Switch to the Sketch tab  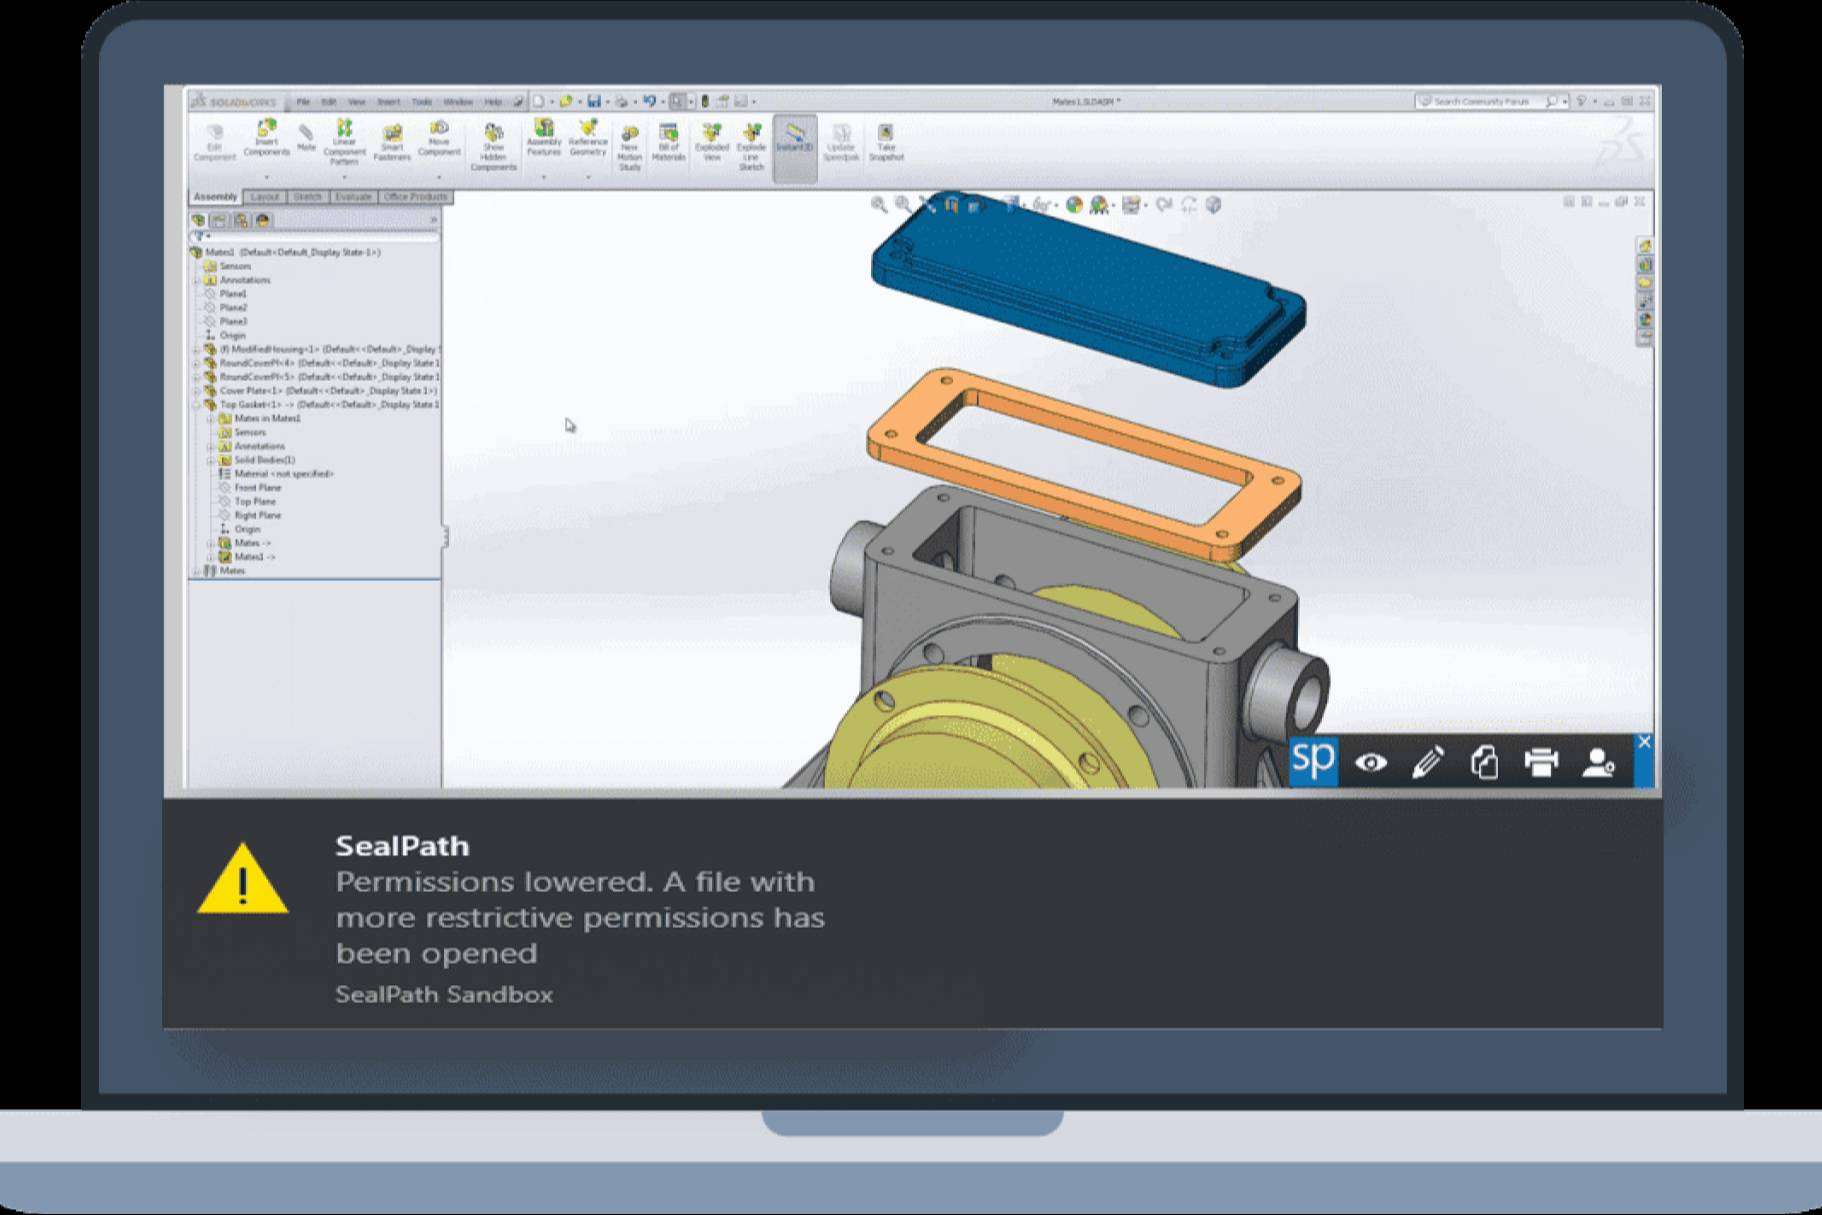click(x=308, y=197)
